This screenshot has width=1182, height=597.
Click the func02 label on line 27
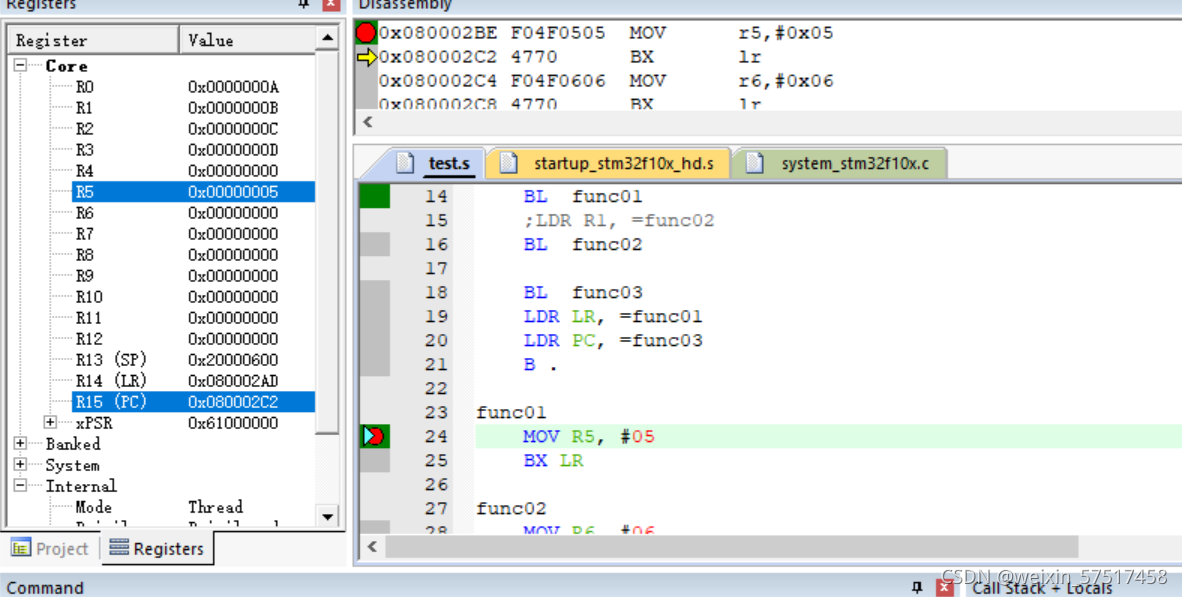point(511,509)
